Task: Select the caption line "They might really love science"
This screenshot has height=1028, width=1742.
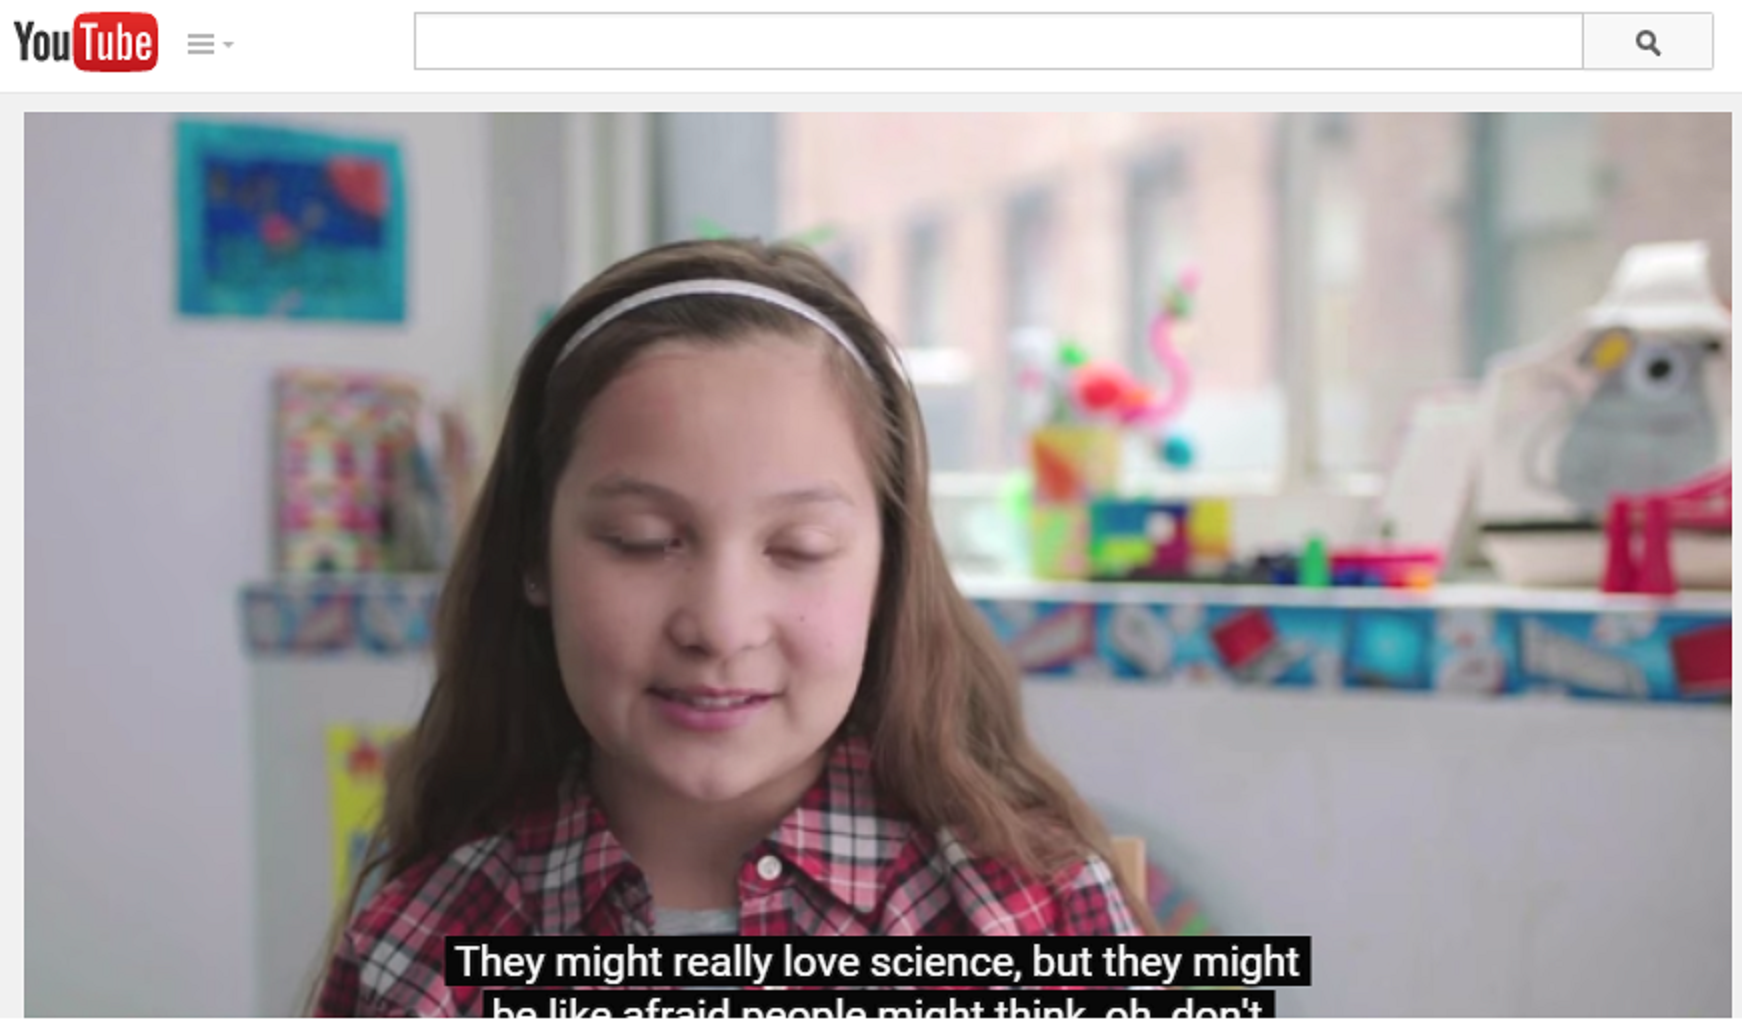Action: (738, 962)
